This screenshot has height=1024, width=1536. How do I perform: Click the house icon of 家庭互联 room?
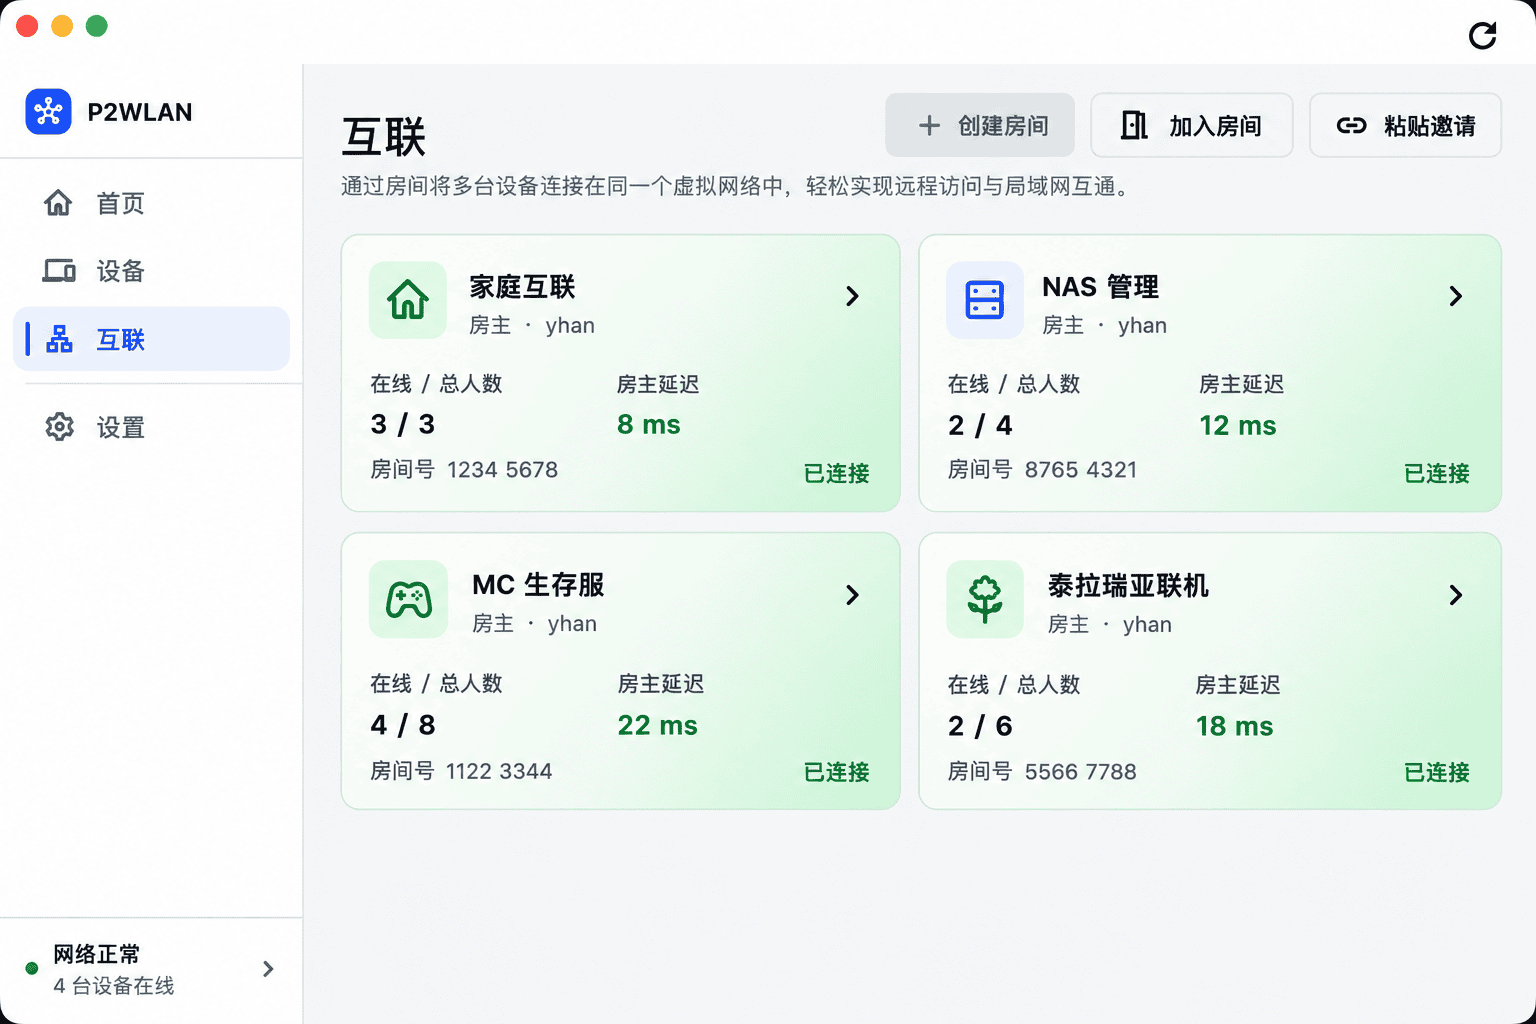click(408, 300)
